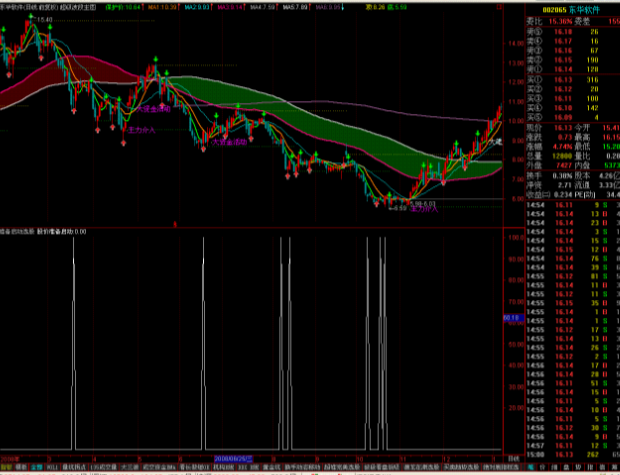Screen dimensions: 620x475
Task: Click the 14:57 trade row in the tick list
Action: pos(573,445)
